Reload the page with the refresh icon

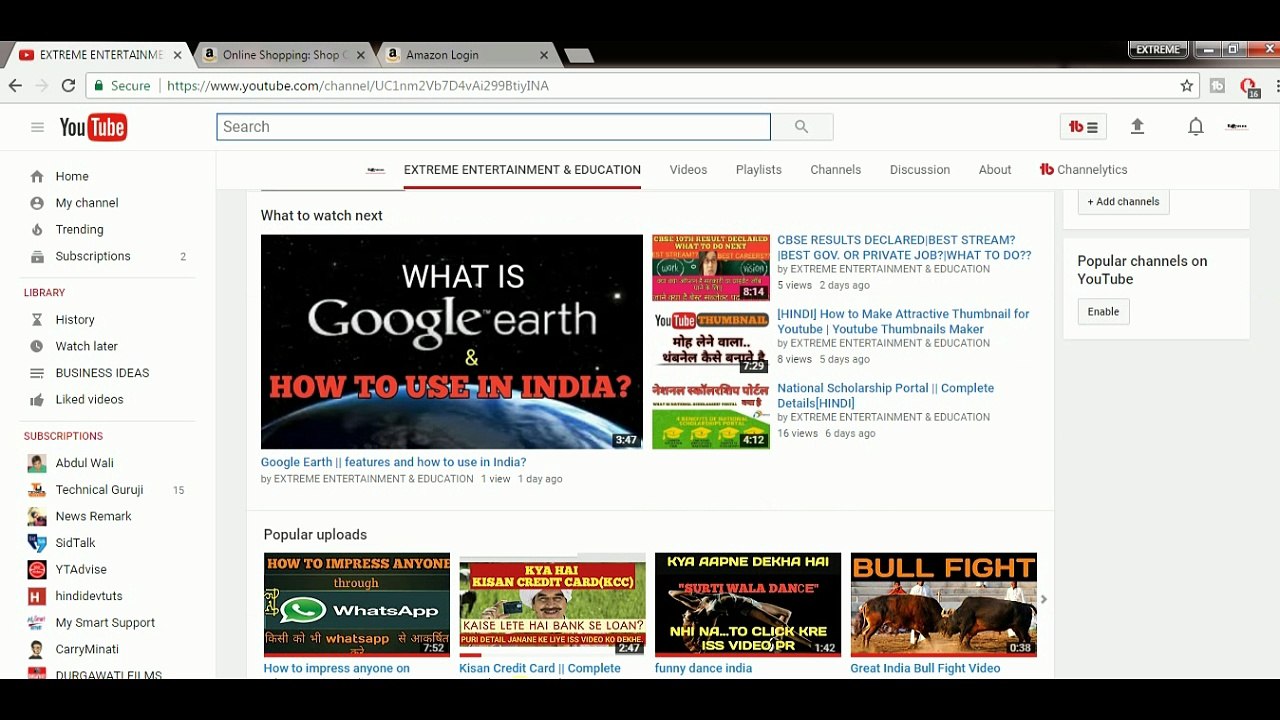[68, 86]
